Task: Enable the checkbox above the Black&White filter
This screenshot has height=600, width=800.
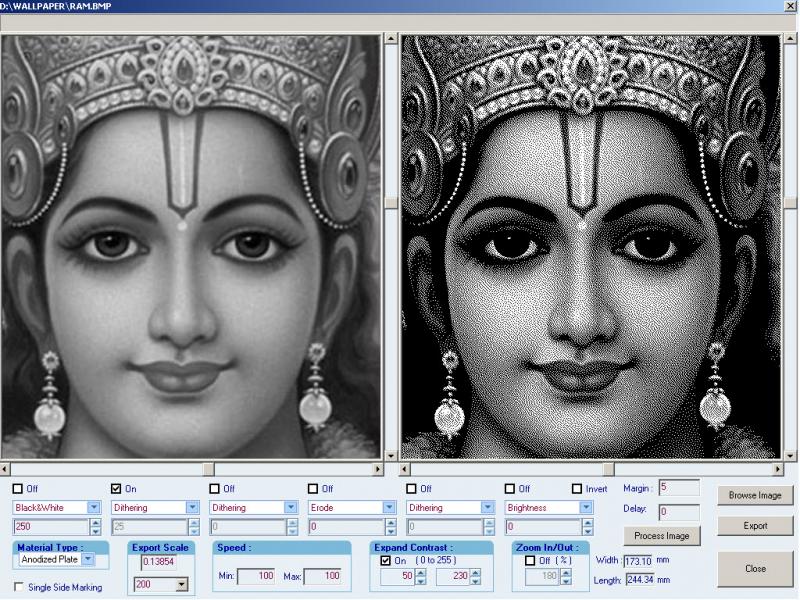Action: (x=18, y=489)
